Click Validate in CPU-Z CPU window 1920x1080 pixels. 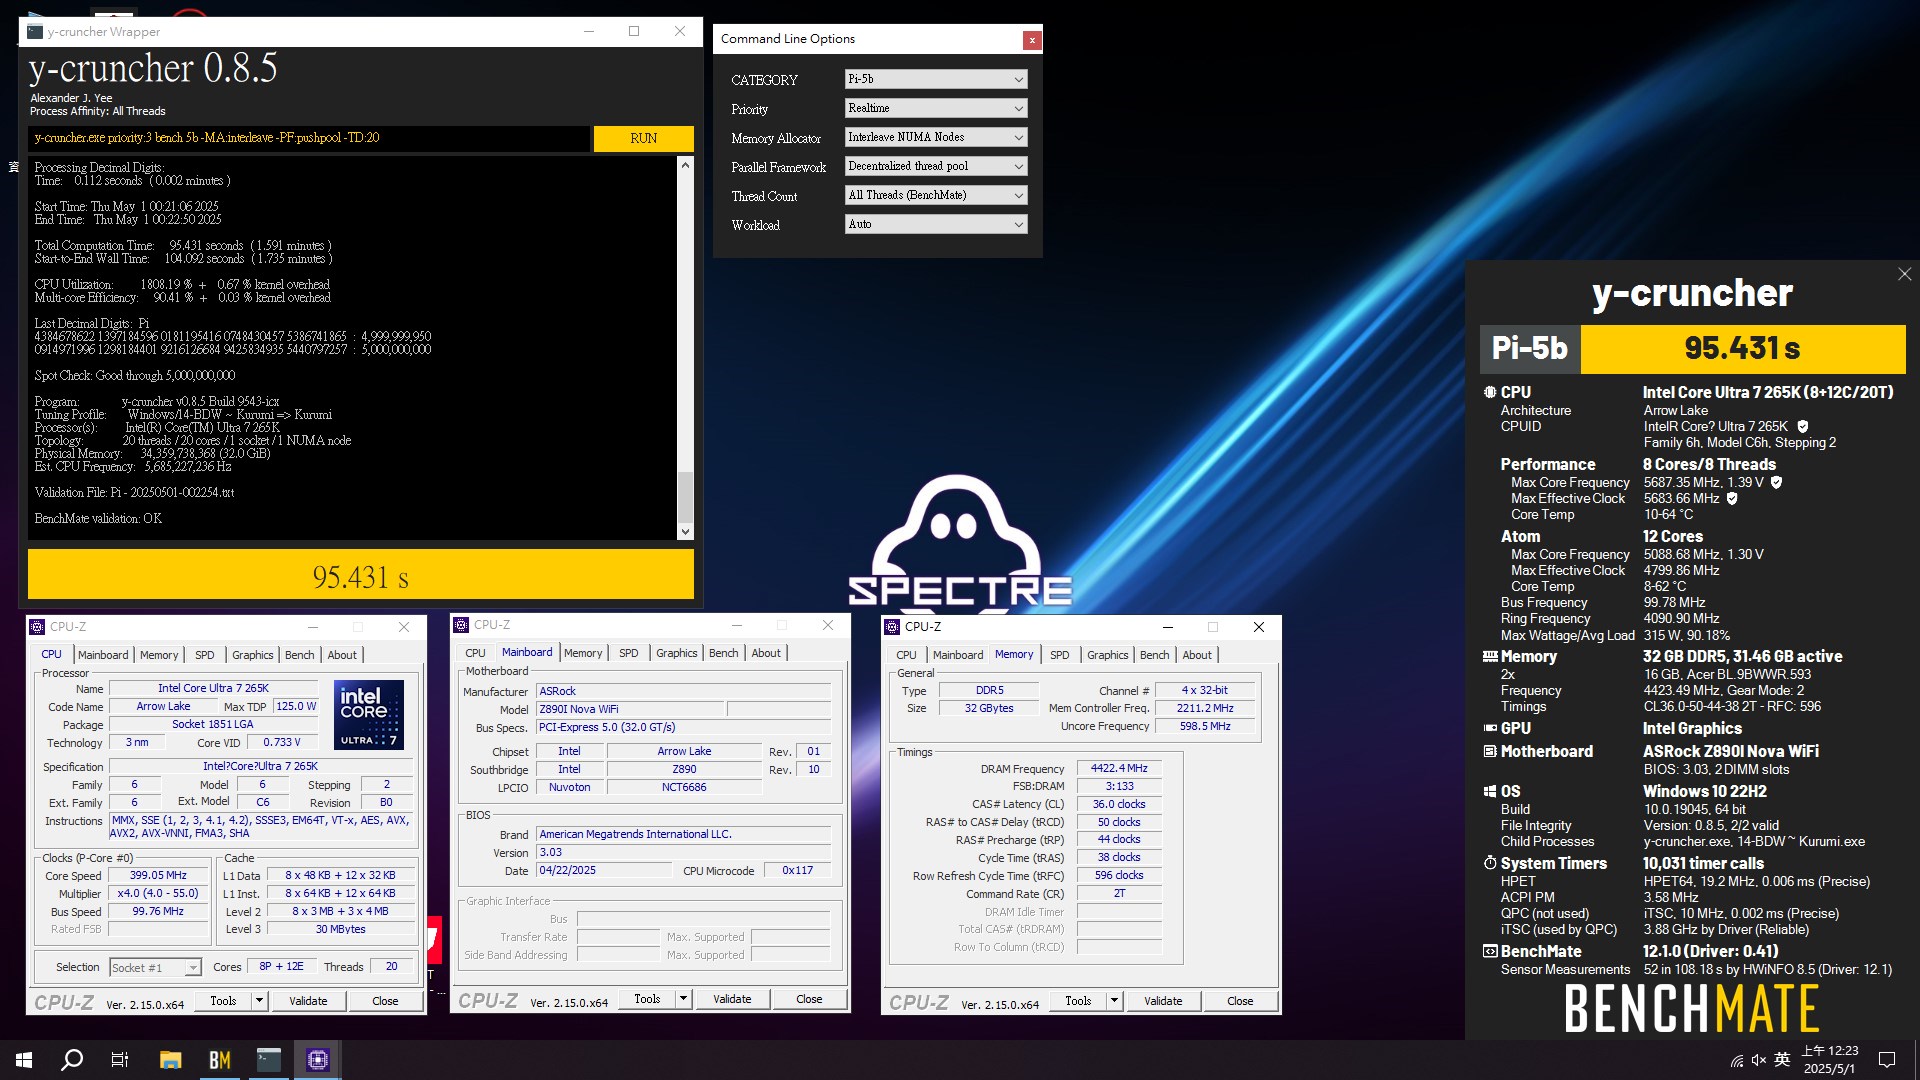click(x=308, y=1000)
